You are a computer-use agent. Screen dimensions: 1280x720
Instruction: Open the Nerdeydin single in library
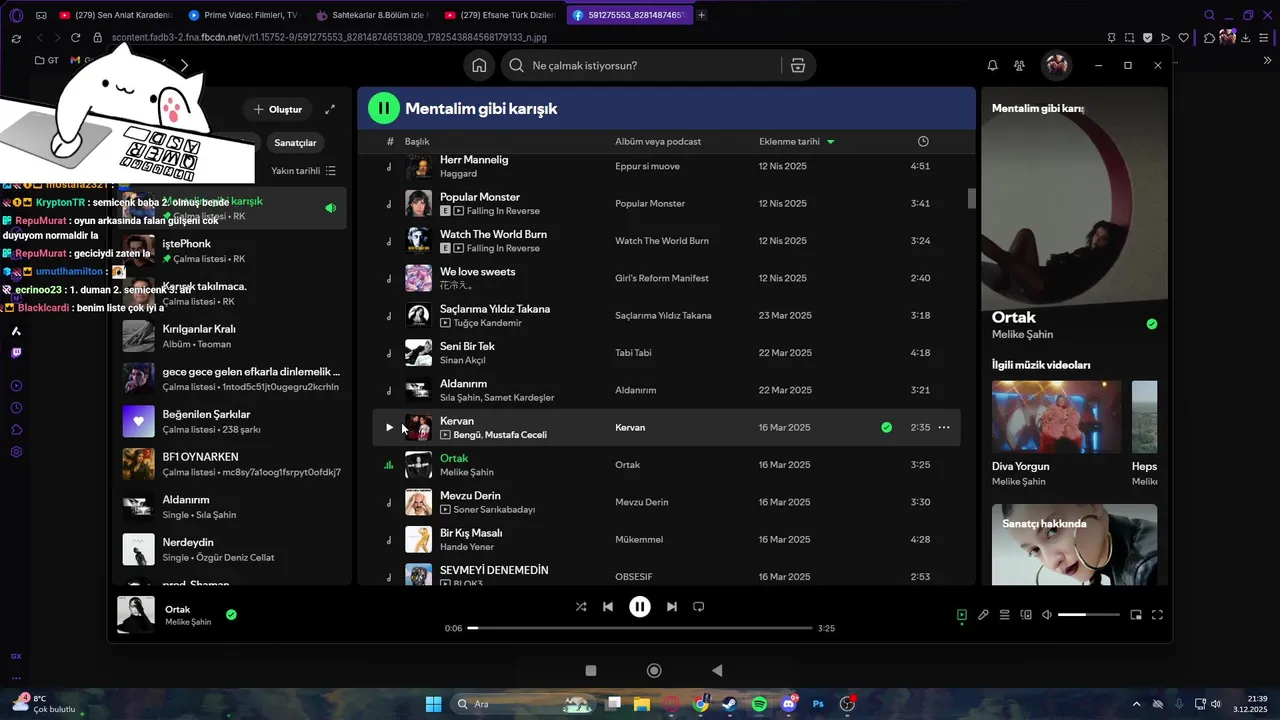pos(233,549)
